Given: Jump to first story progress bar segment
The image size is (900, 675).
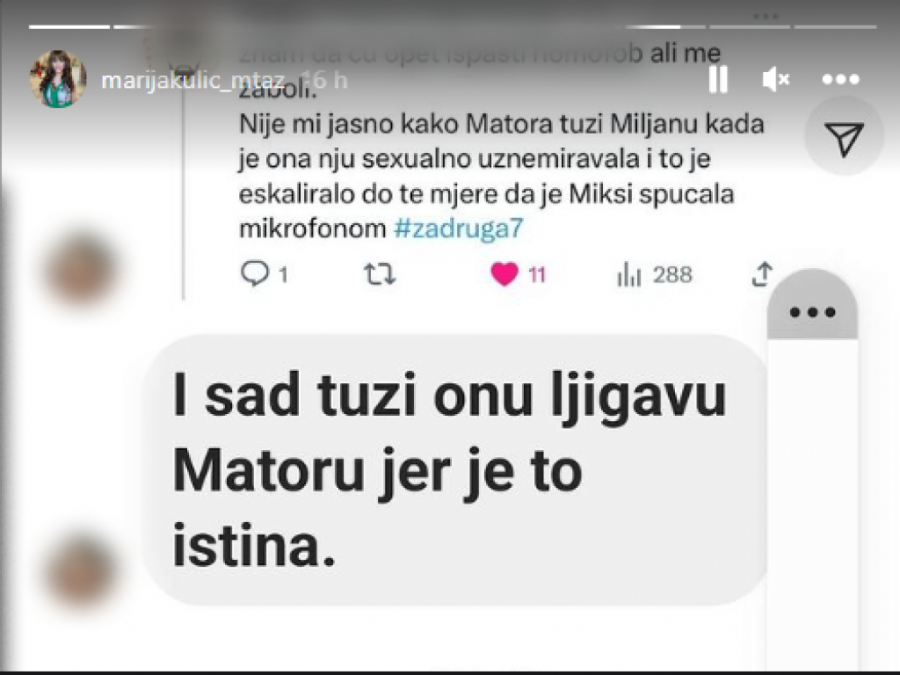Looking at the screenshot, I should click(x=69, y=26).
